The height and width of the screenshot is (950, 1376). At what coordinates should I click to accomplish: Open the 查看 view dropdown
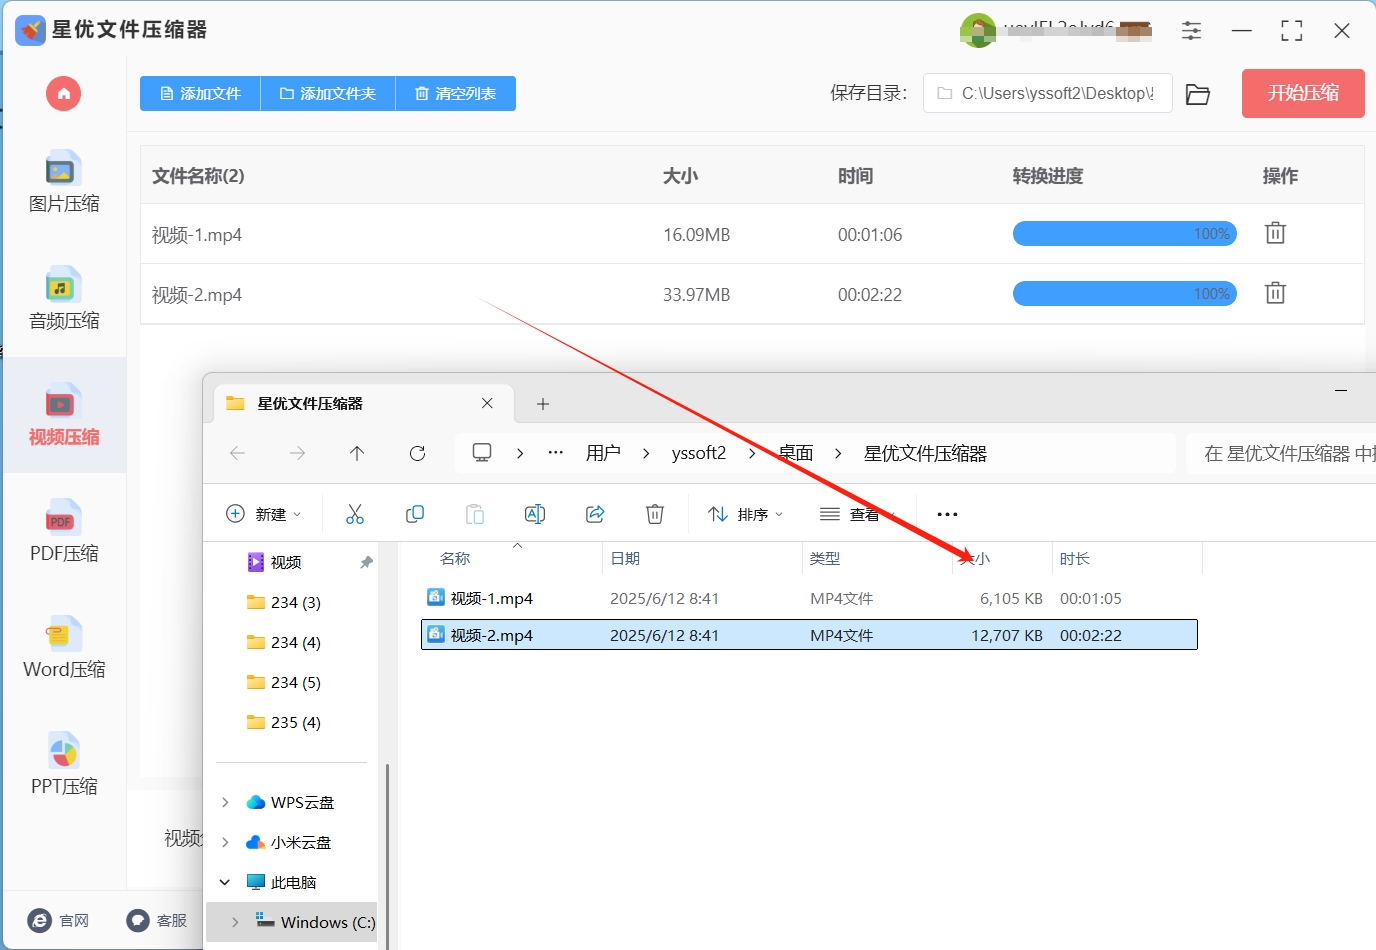[x=857, y=514]
